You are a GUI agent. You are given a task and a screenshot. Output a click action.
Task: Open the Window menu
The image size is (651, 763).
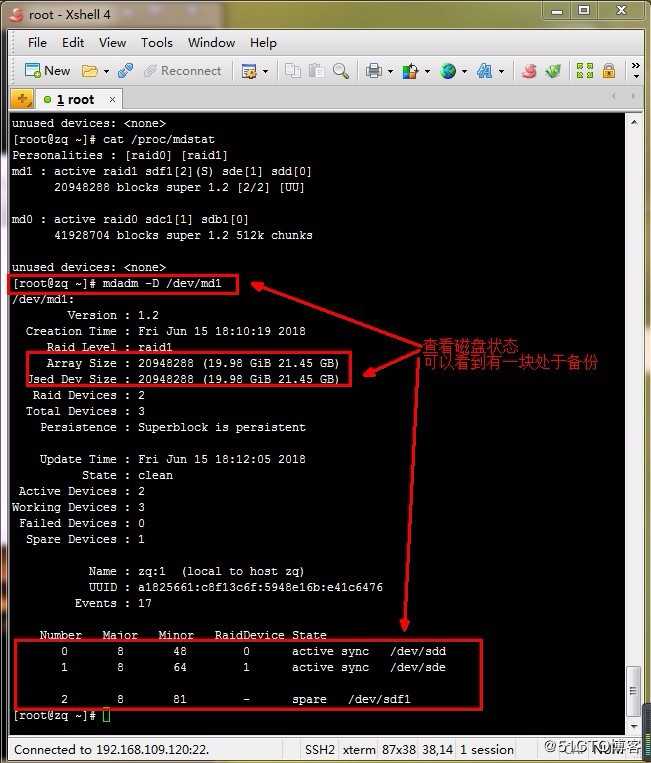211,43
